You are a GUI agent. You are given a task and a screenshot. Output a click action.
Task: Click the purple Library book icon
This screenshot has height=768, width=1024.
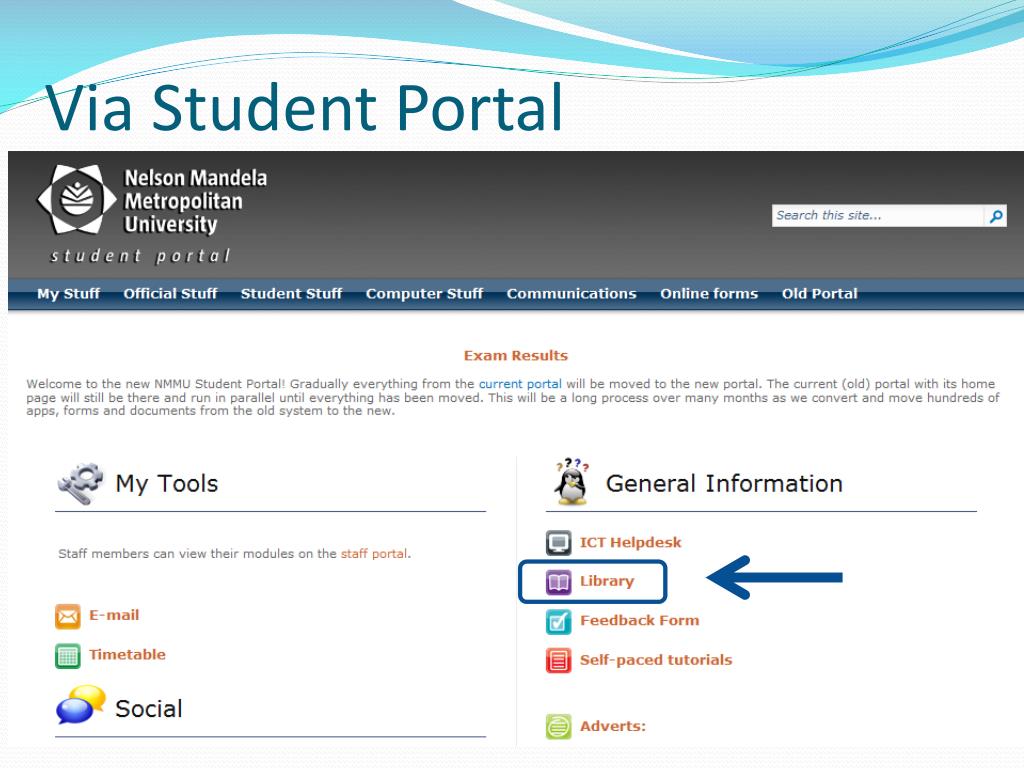pos(558,581)
